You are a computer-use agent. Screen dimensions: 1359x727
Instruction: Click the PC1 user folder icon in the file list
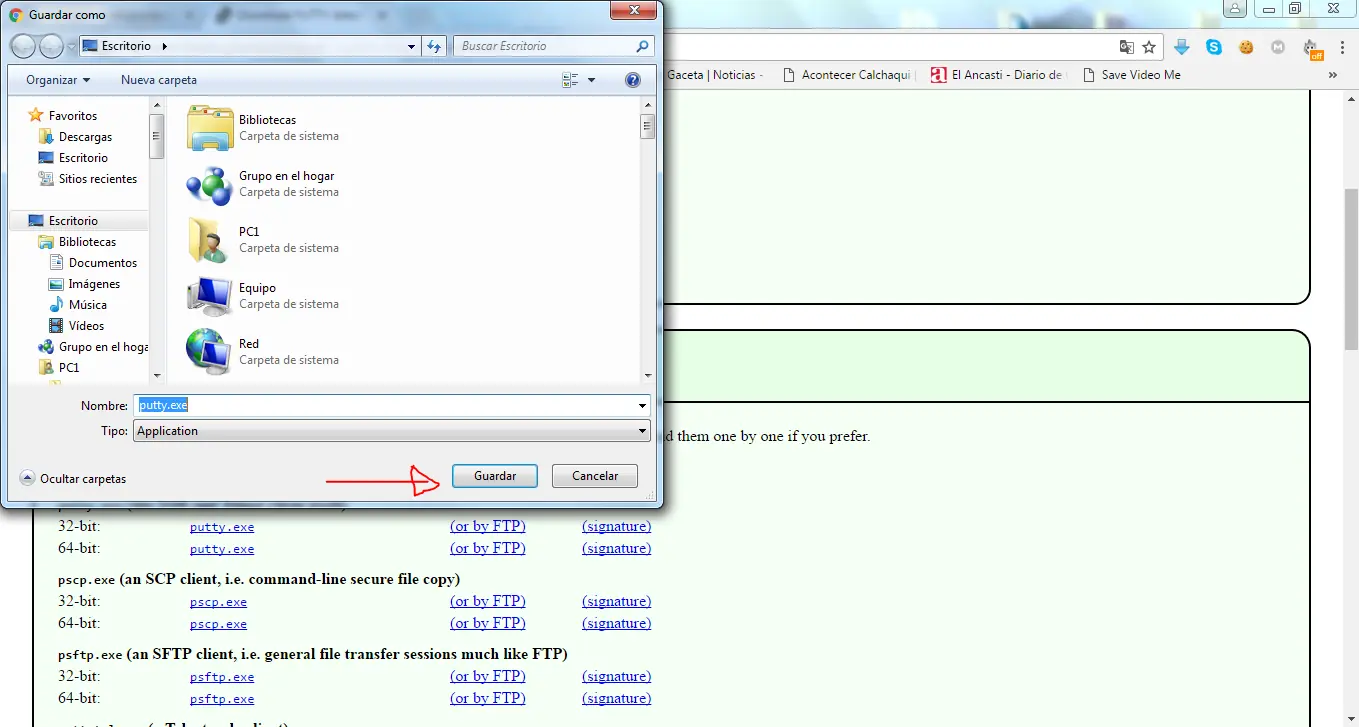coord(209,240)
